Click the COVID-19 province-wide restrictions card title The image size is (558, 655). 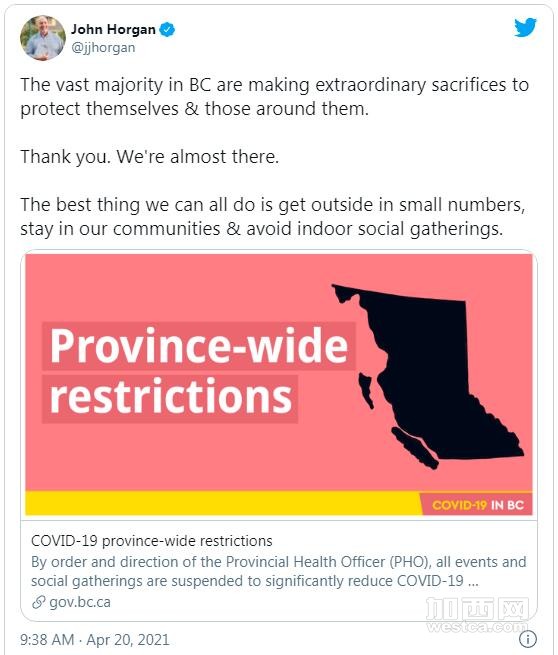click(x=152, y=541)
